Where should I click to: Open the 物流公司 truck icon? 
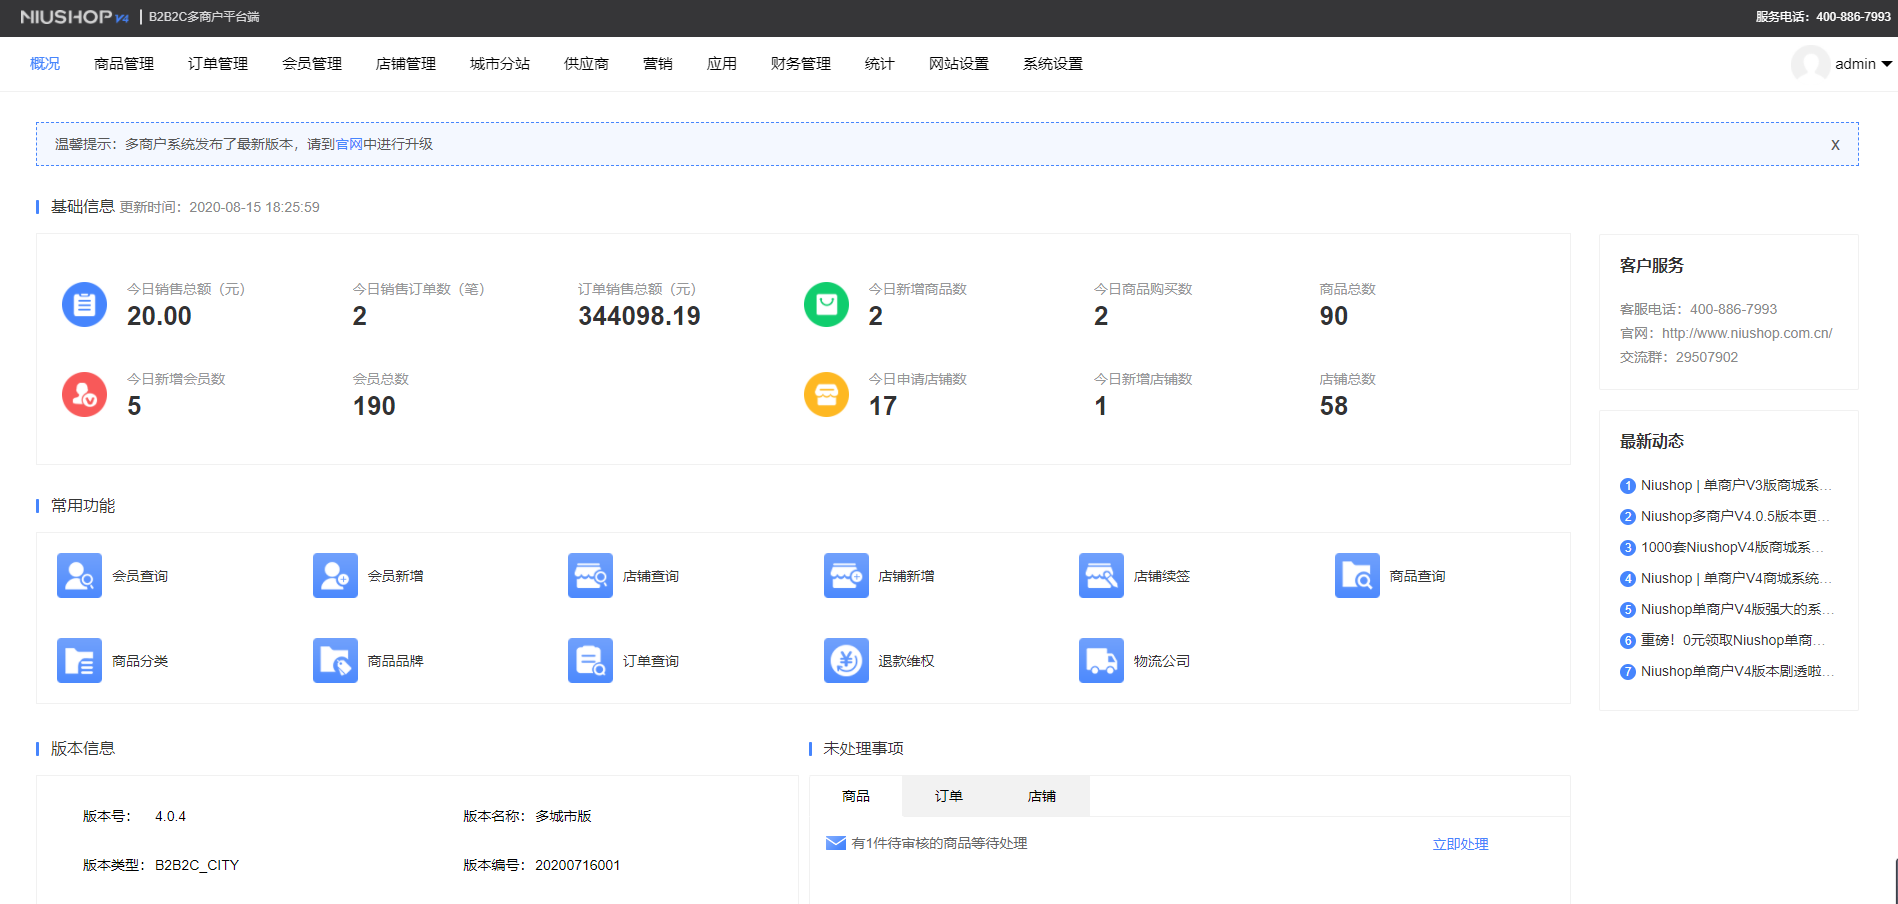point(1101,661)
